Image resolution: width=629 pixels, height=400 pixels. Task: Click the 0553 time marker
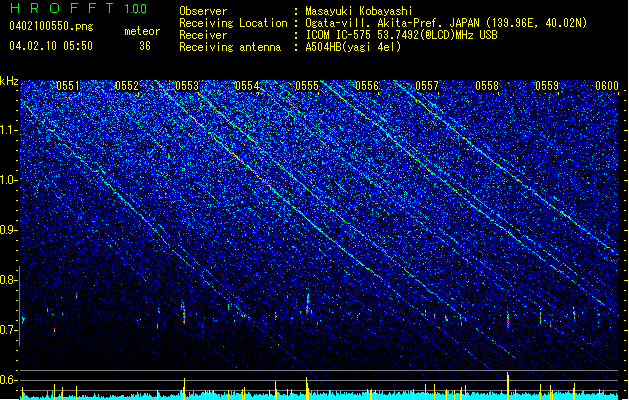click(187, 86)
